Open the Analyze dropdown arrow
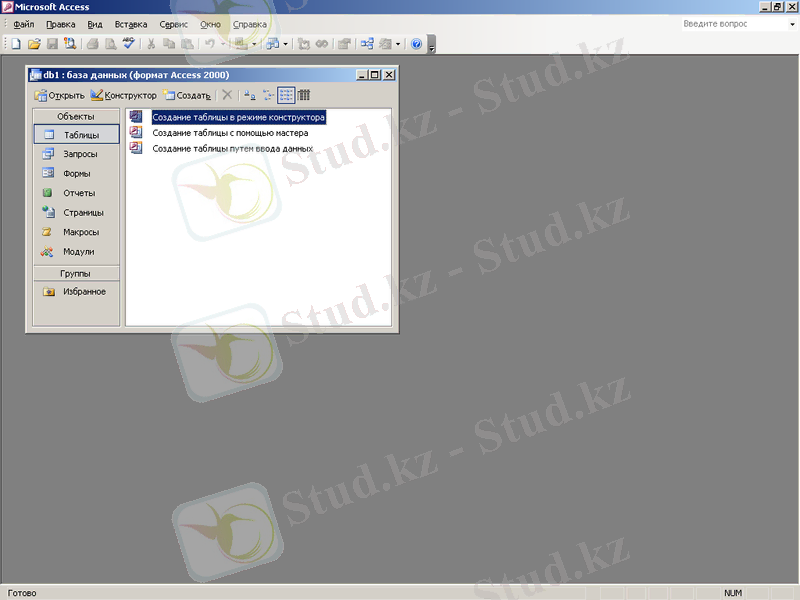Viewport: 800px width, 600px height. tap(285, 44)
